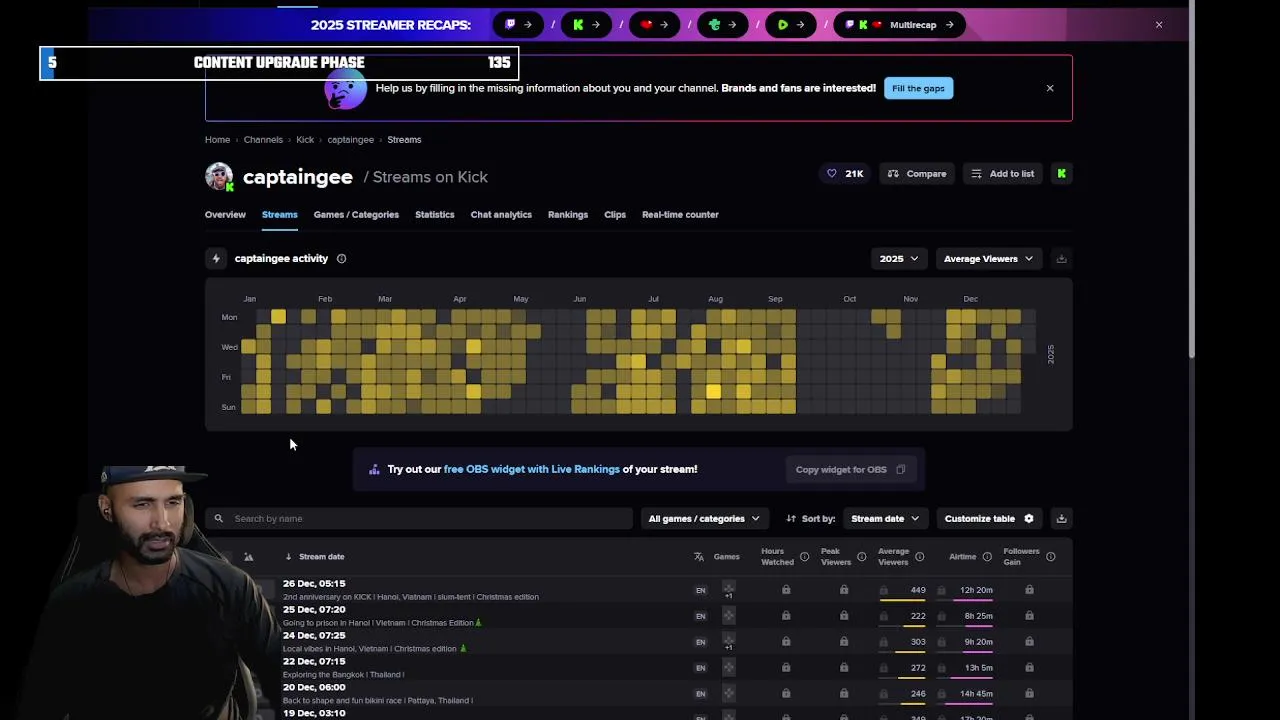Open the Multirecap pill
This screenshot has height=720, width=1280.
click(899, 25)
